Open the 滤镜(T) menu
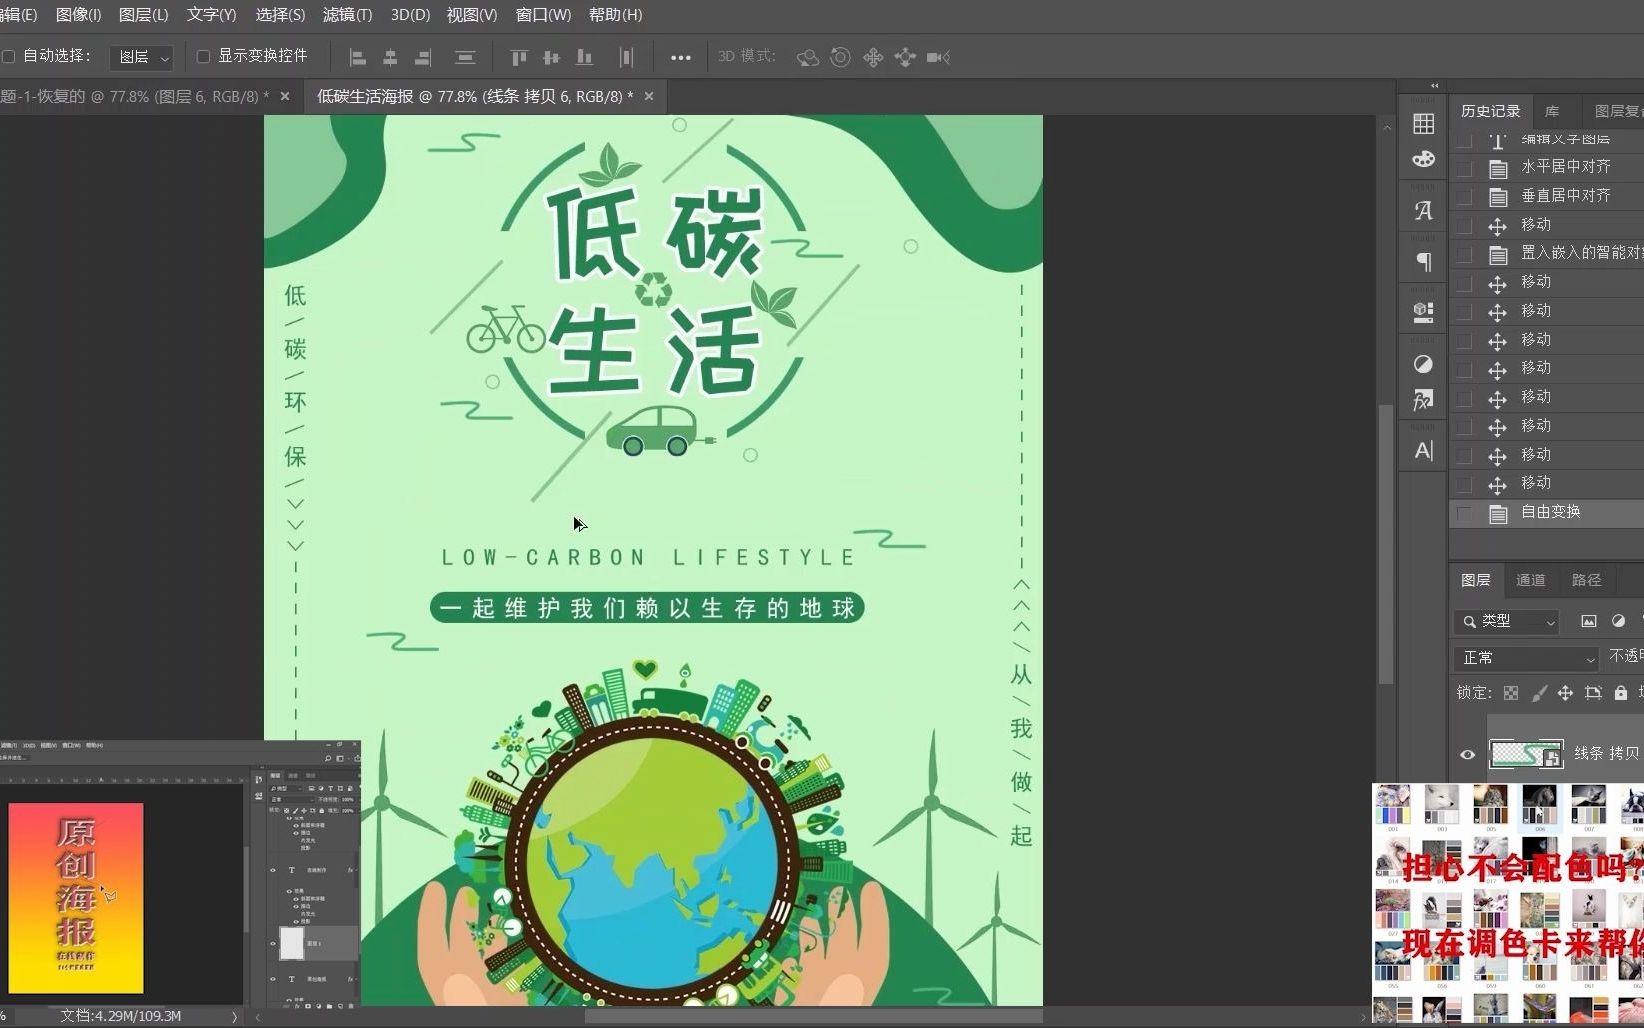 point(347,15)
